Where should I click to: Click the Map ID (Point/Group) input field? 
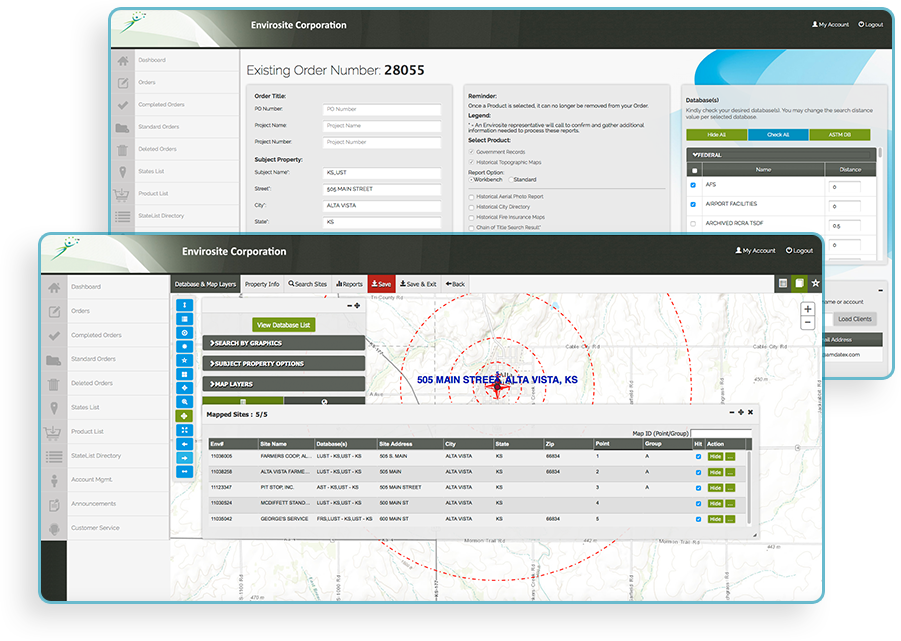click(x=719, y=434)
